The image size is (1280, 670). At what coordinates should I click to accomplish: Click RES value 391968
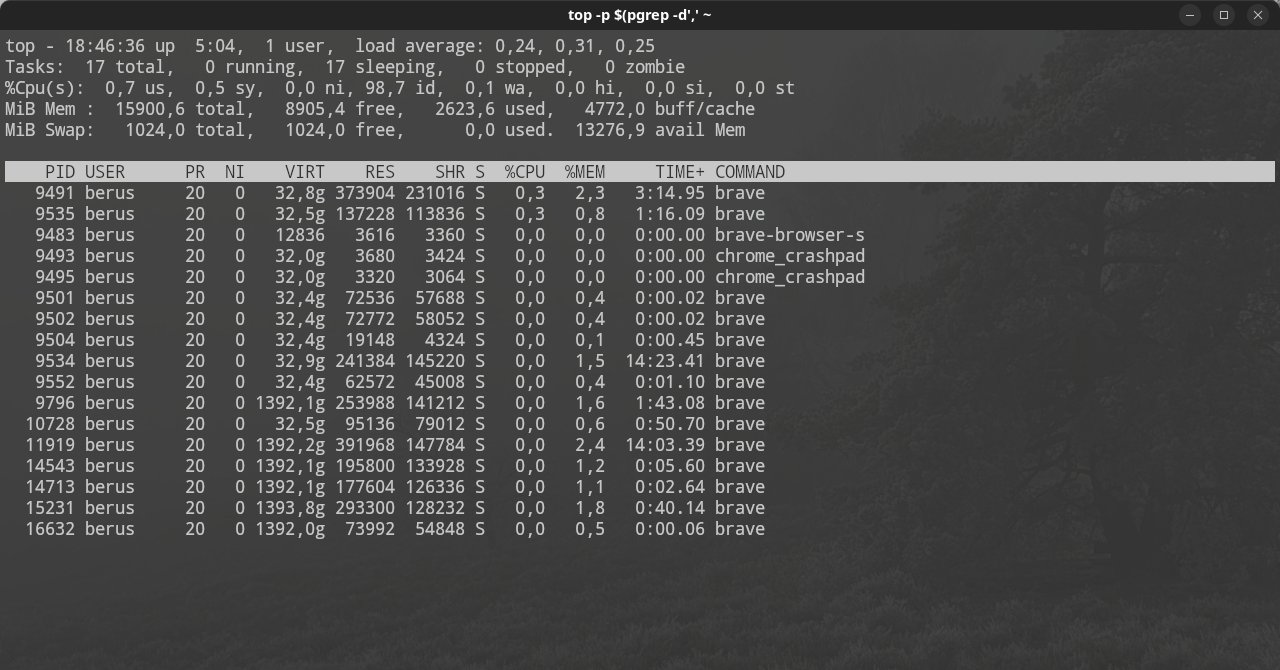click(x=365, y=445)
